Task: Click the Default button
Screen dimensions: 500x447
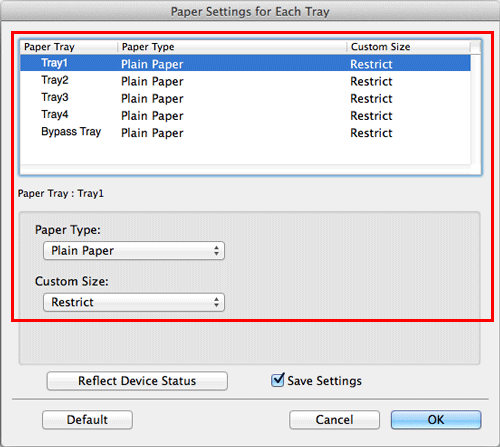Action: (87, 420)
